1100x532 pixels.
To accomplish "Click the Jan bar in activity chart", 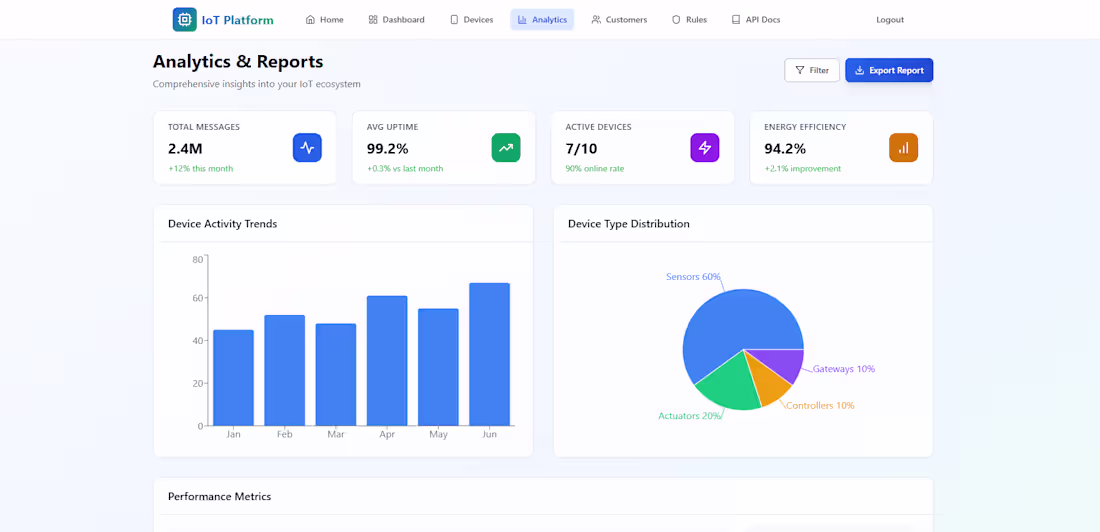I will [234, 378].
